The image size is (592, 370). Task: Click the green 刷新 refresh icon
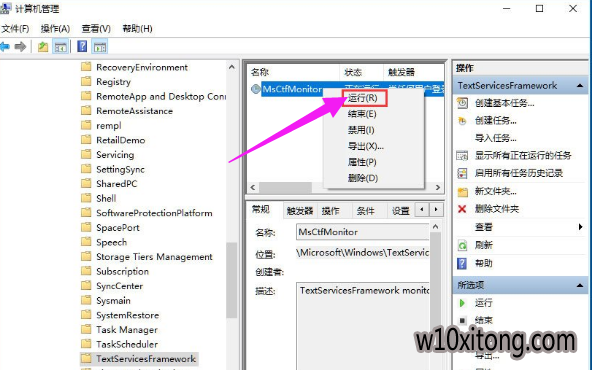[462, 245]
